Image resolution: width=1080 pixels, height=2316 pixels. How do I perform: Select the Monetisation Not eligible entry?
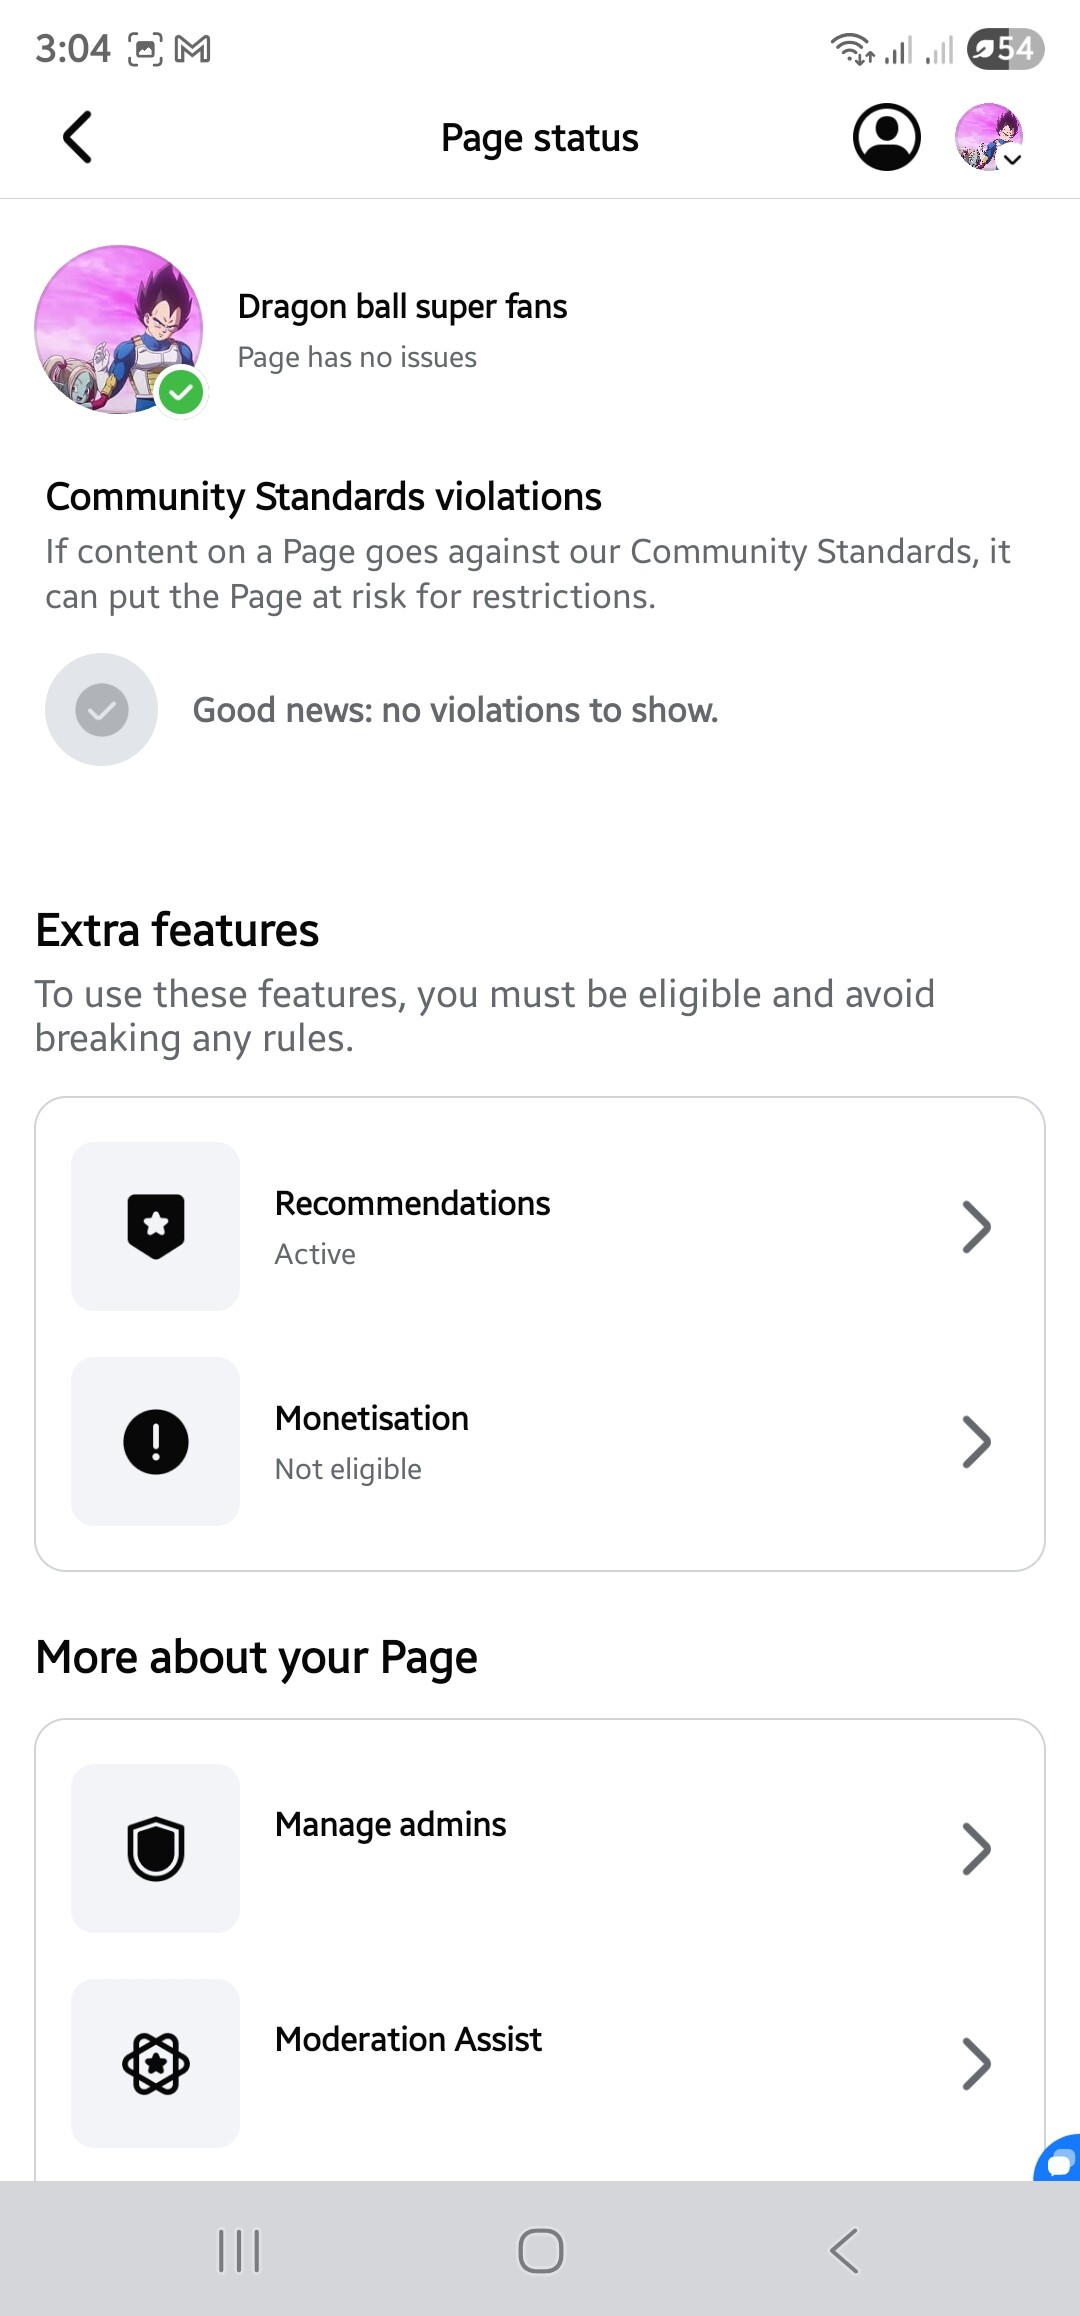372,1441
